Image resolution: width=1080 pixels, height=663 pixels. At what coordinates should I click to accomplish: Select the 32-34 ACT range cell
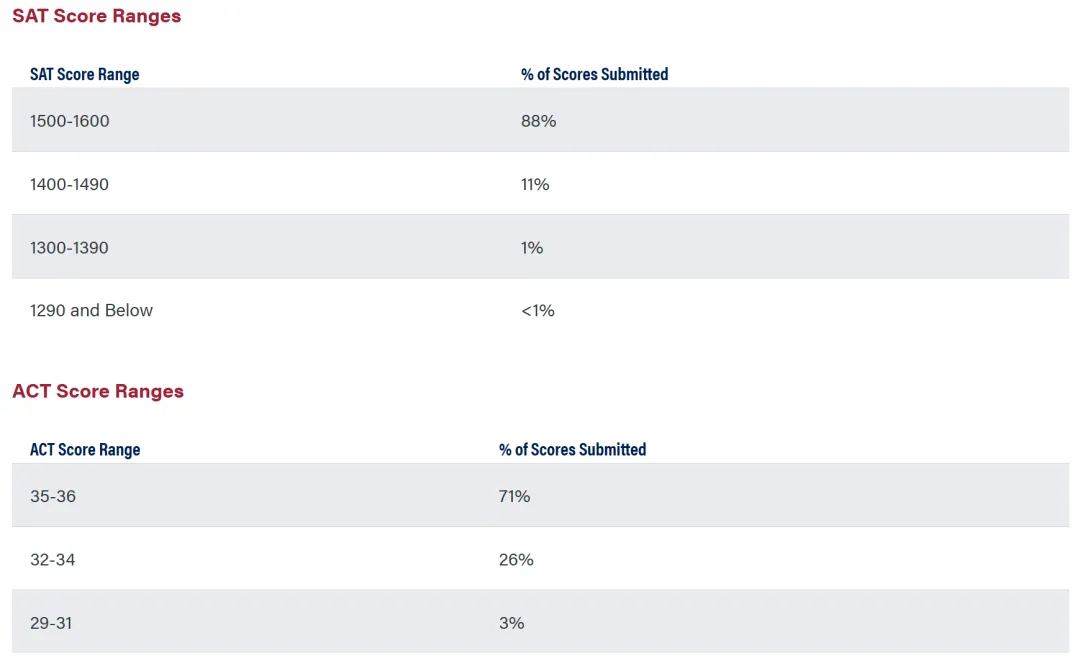[53, 560]
